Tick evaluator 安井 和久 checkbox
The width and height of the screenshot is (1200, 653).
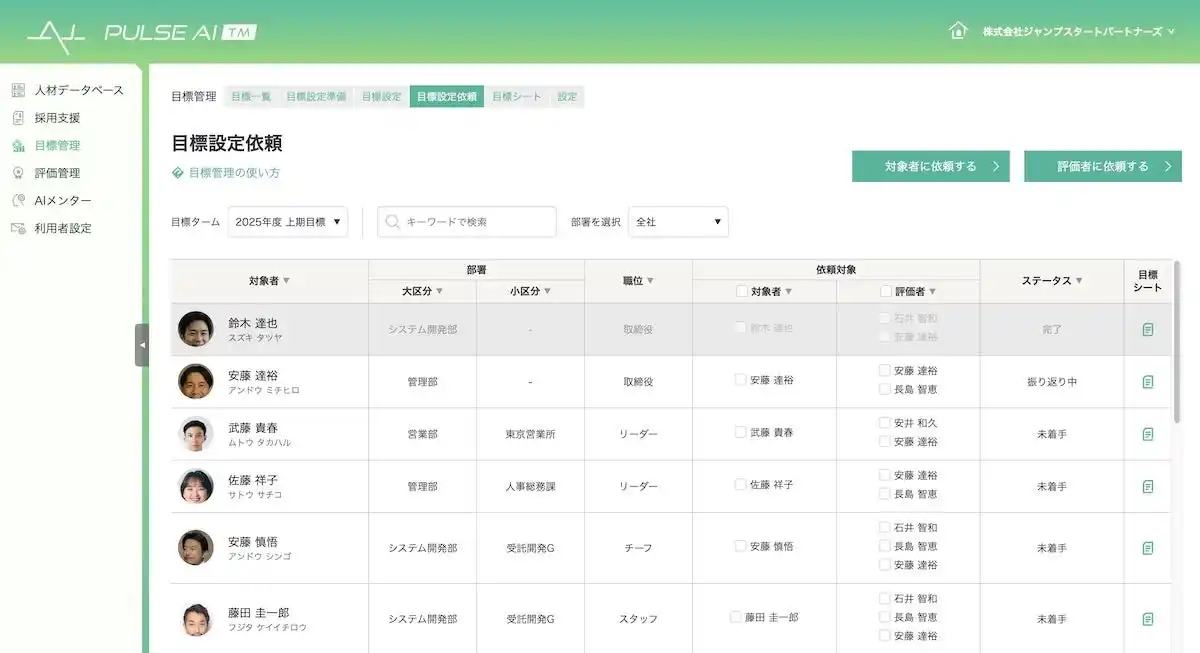point(884,423)
